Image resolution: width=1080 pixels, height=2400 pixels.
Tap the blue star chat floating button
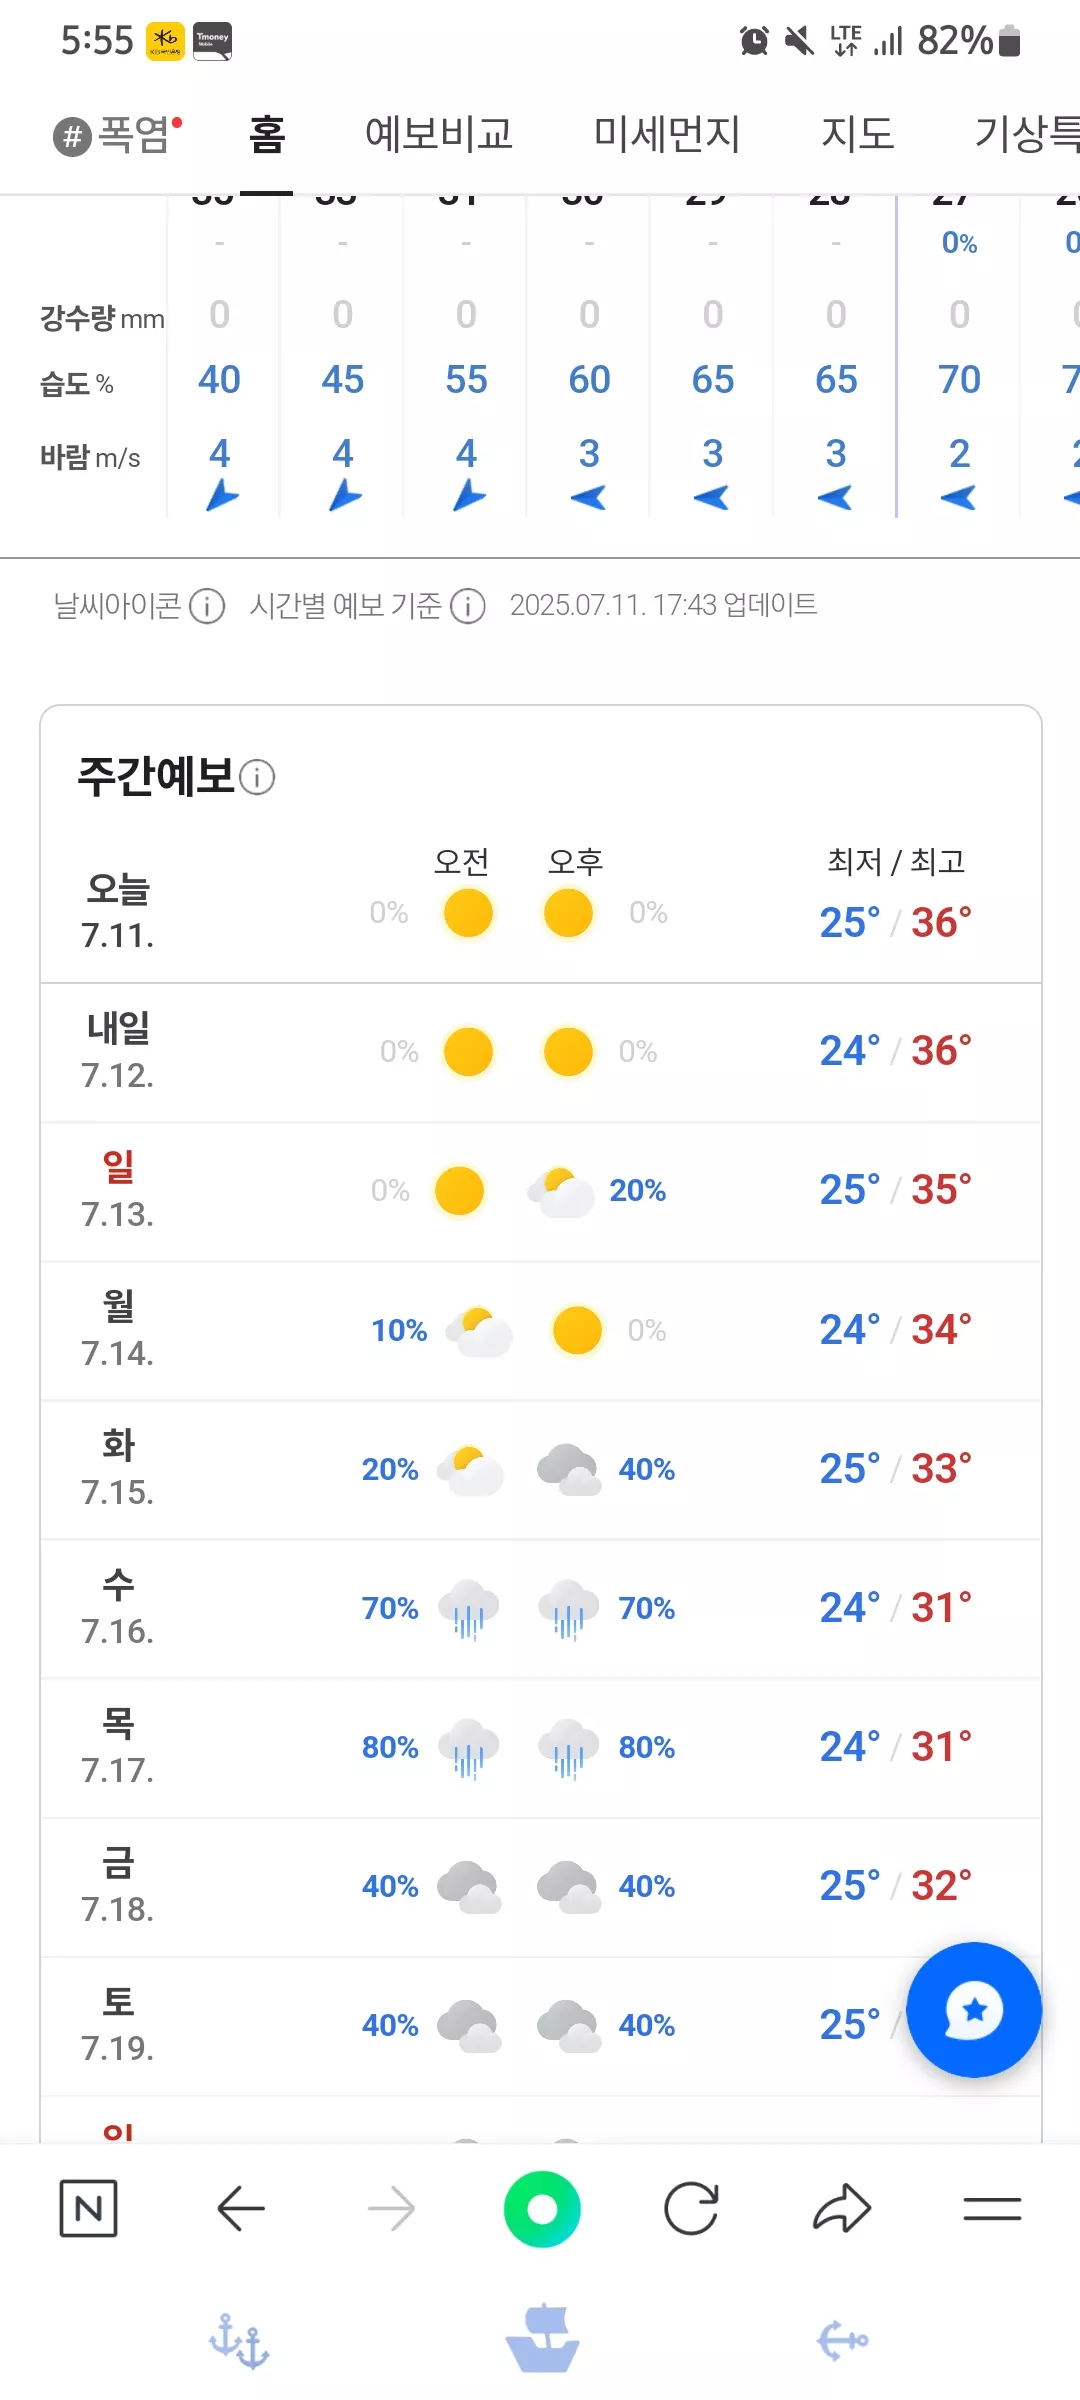pyautogui.click(x=974, y=2010)
